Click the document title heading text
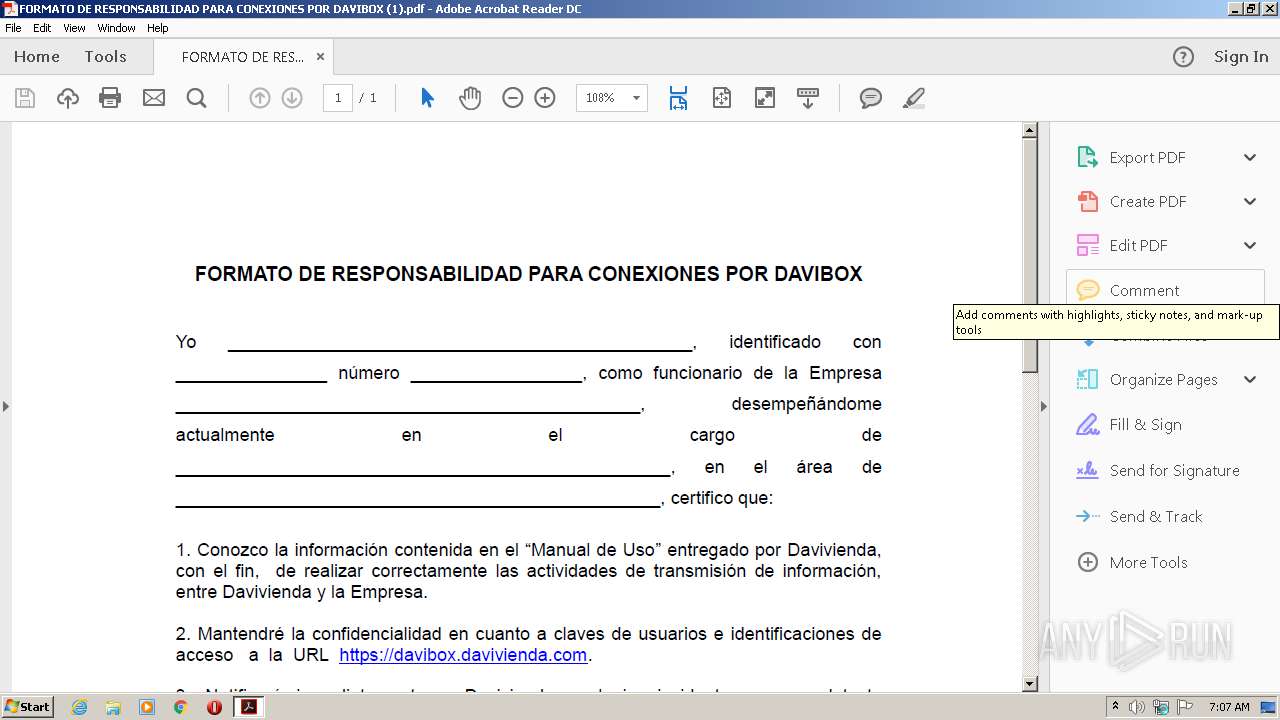This screenshot has width=1280, height=720. click(528, 274)
